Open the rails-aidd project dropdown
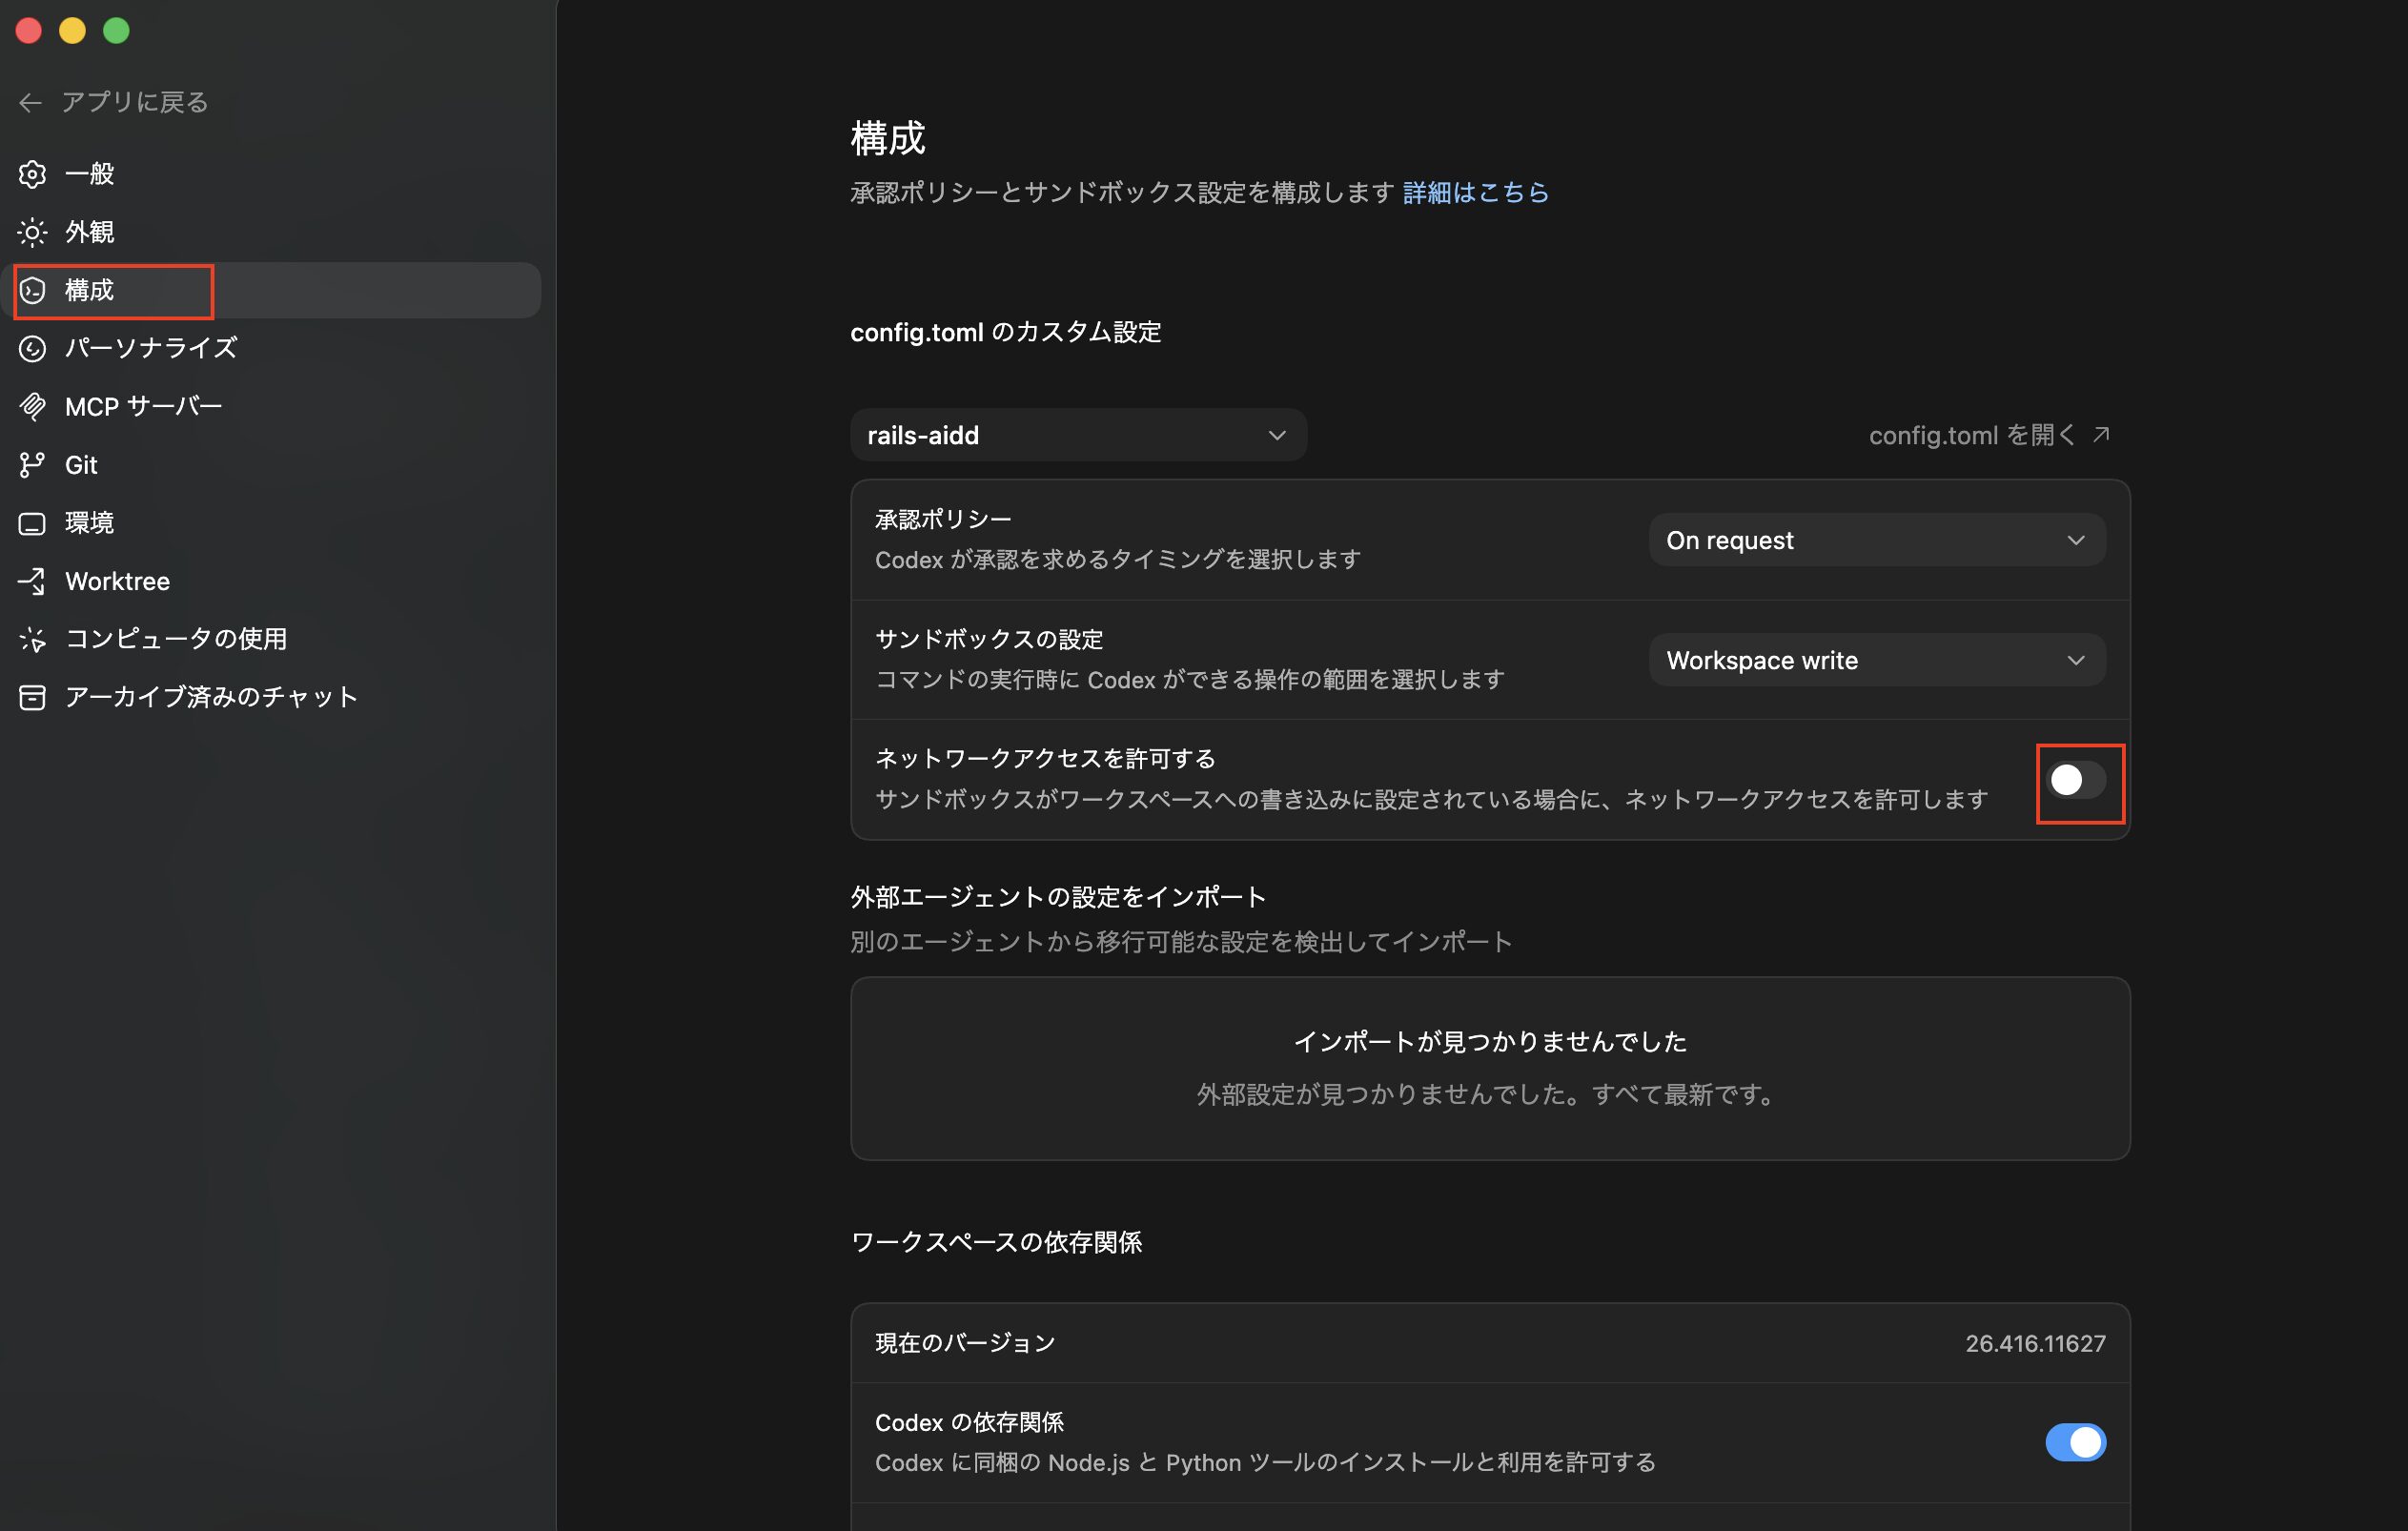 [1077, 435]
